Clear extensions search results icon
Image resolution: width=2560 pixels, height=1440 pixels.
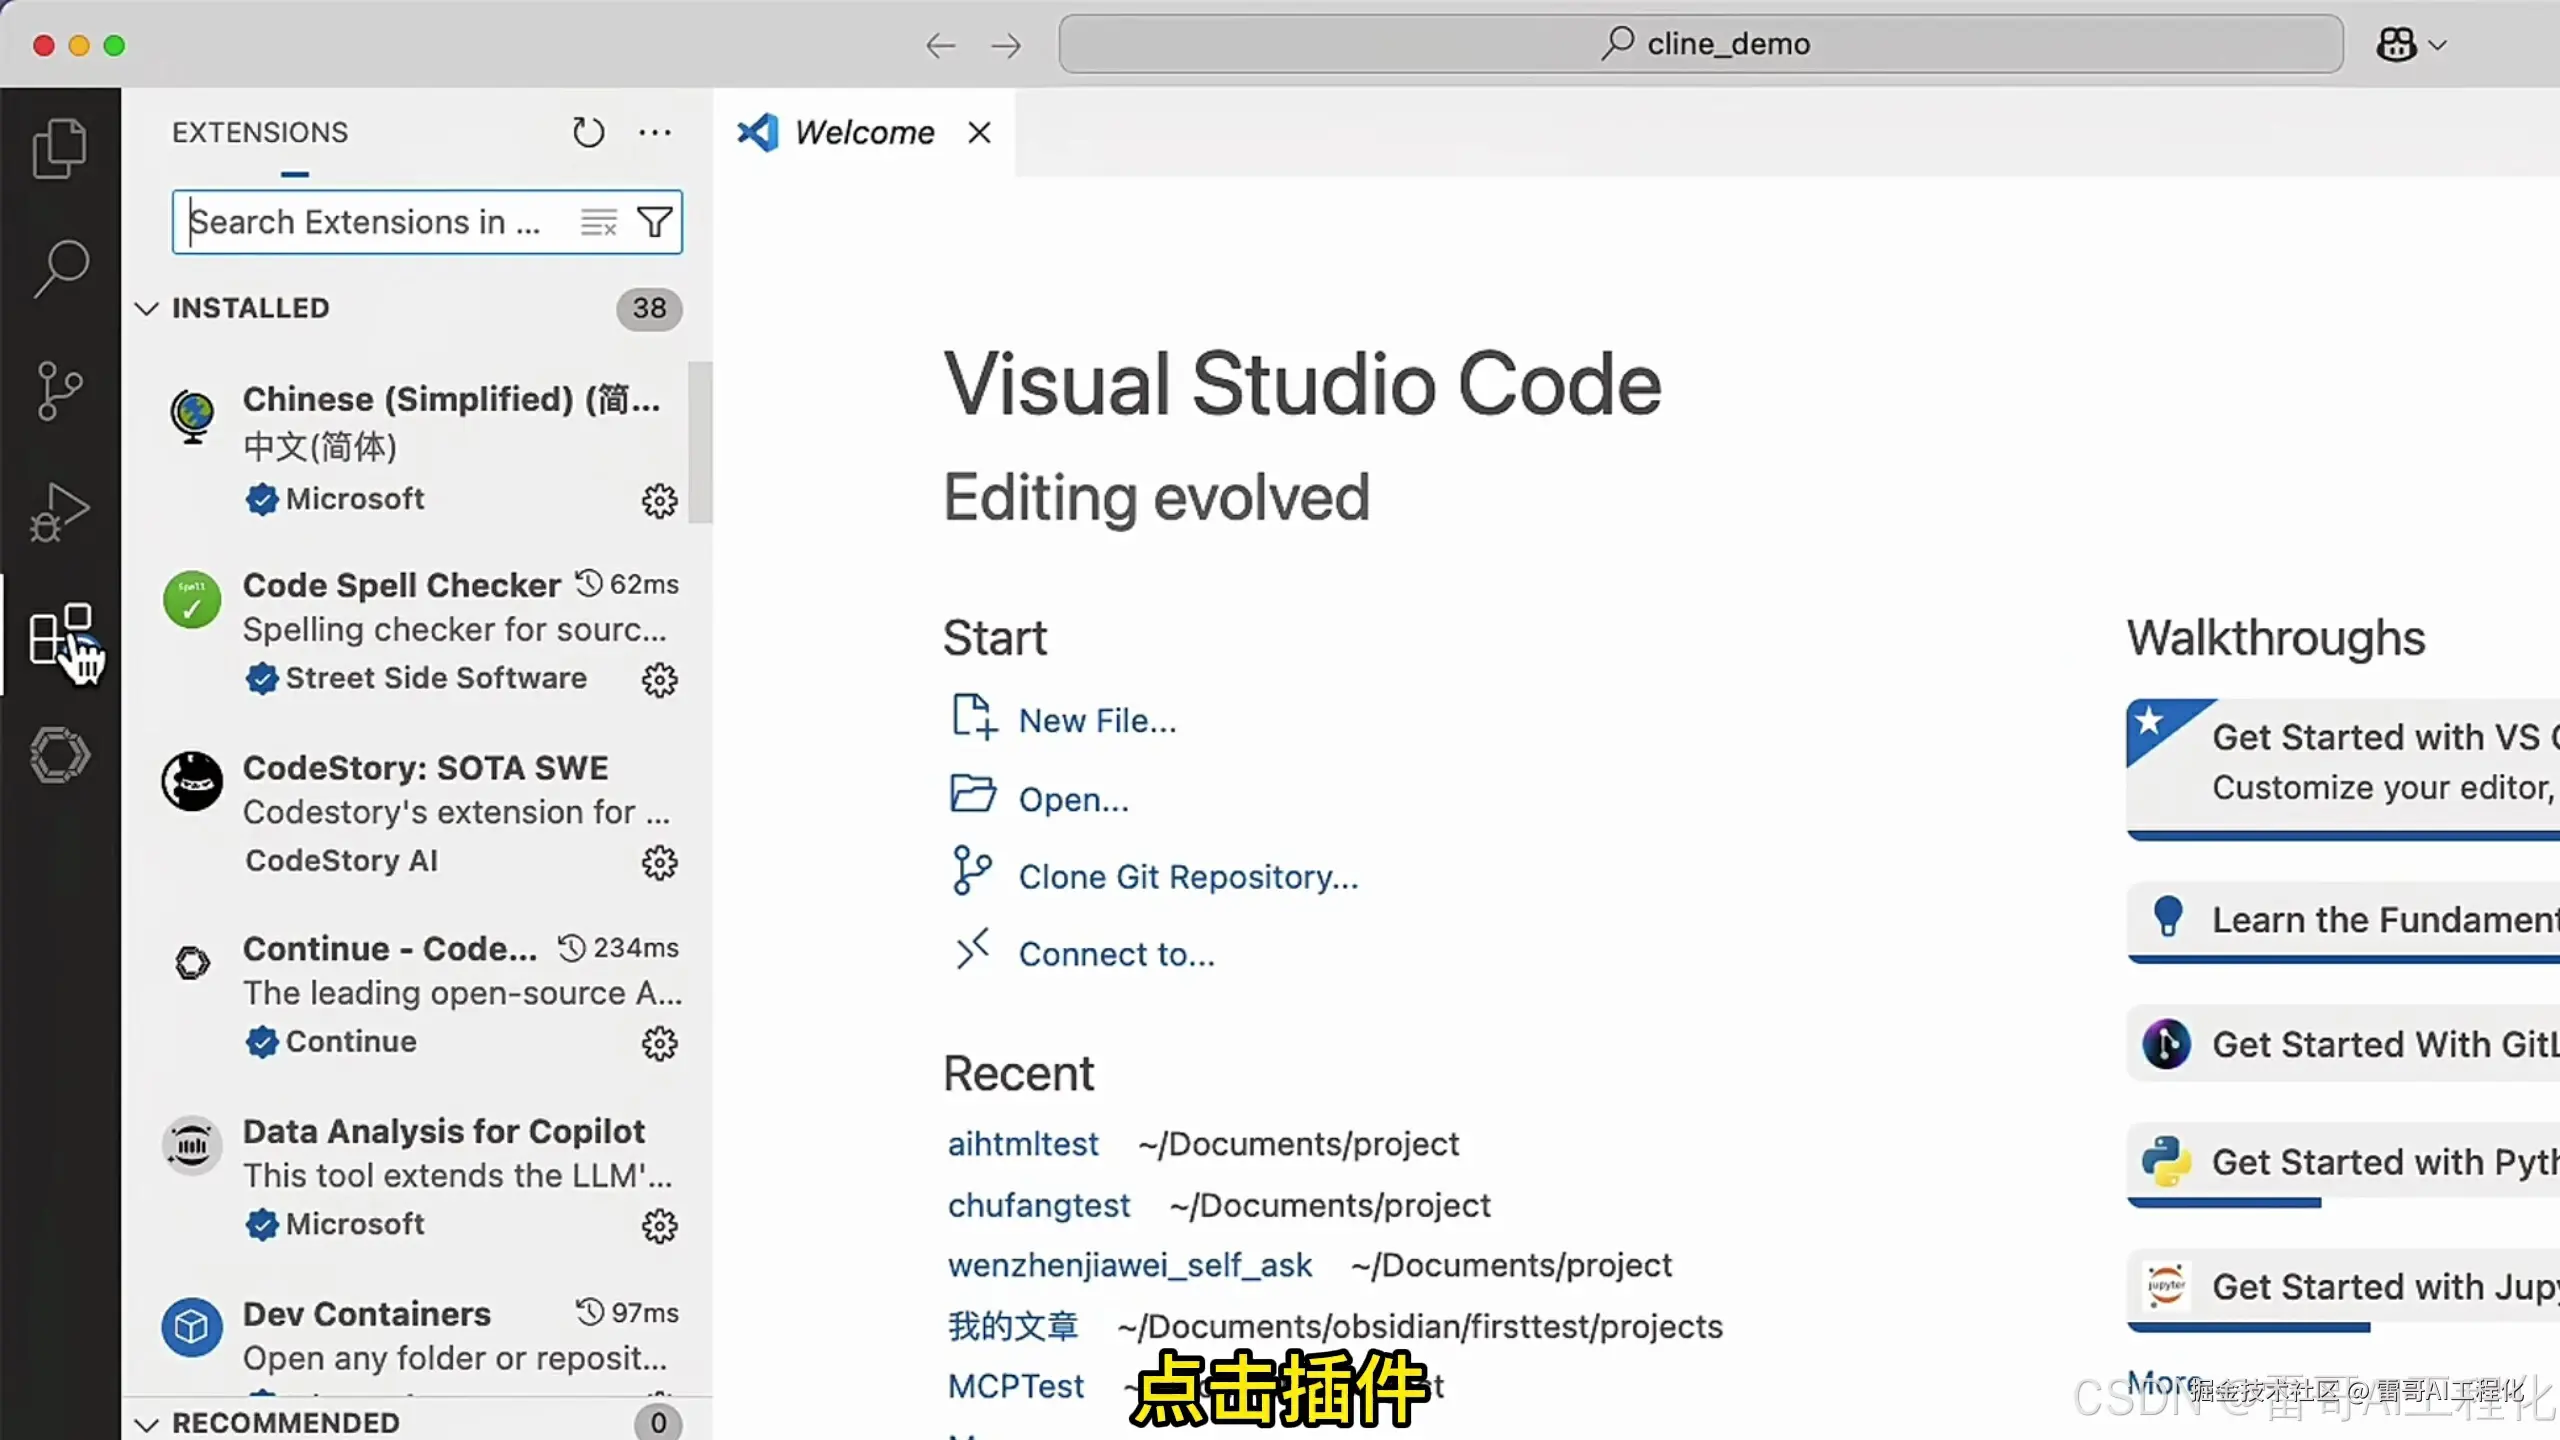click(x=598, y=222)
